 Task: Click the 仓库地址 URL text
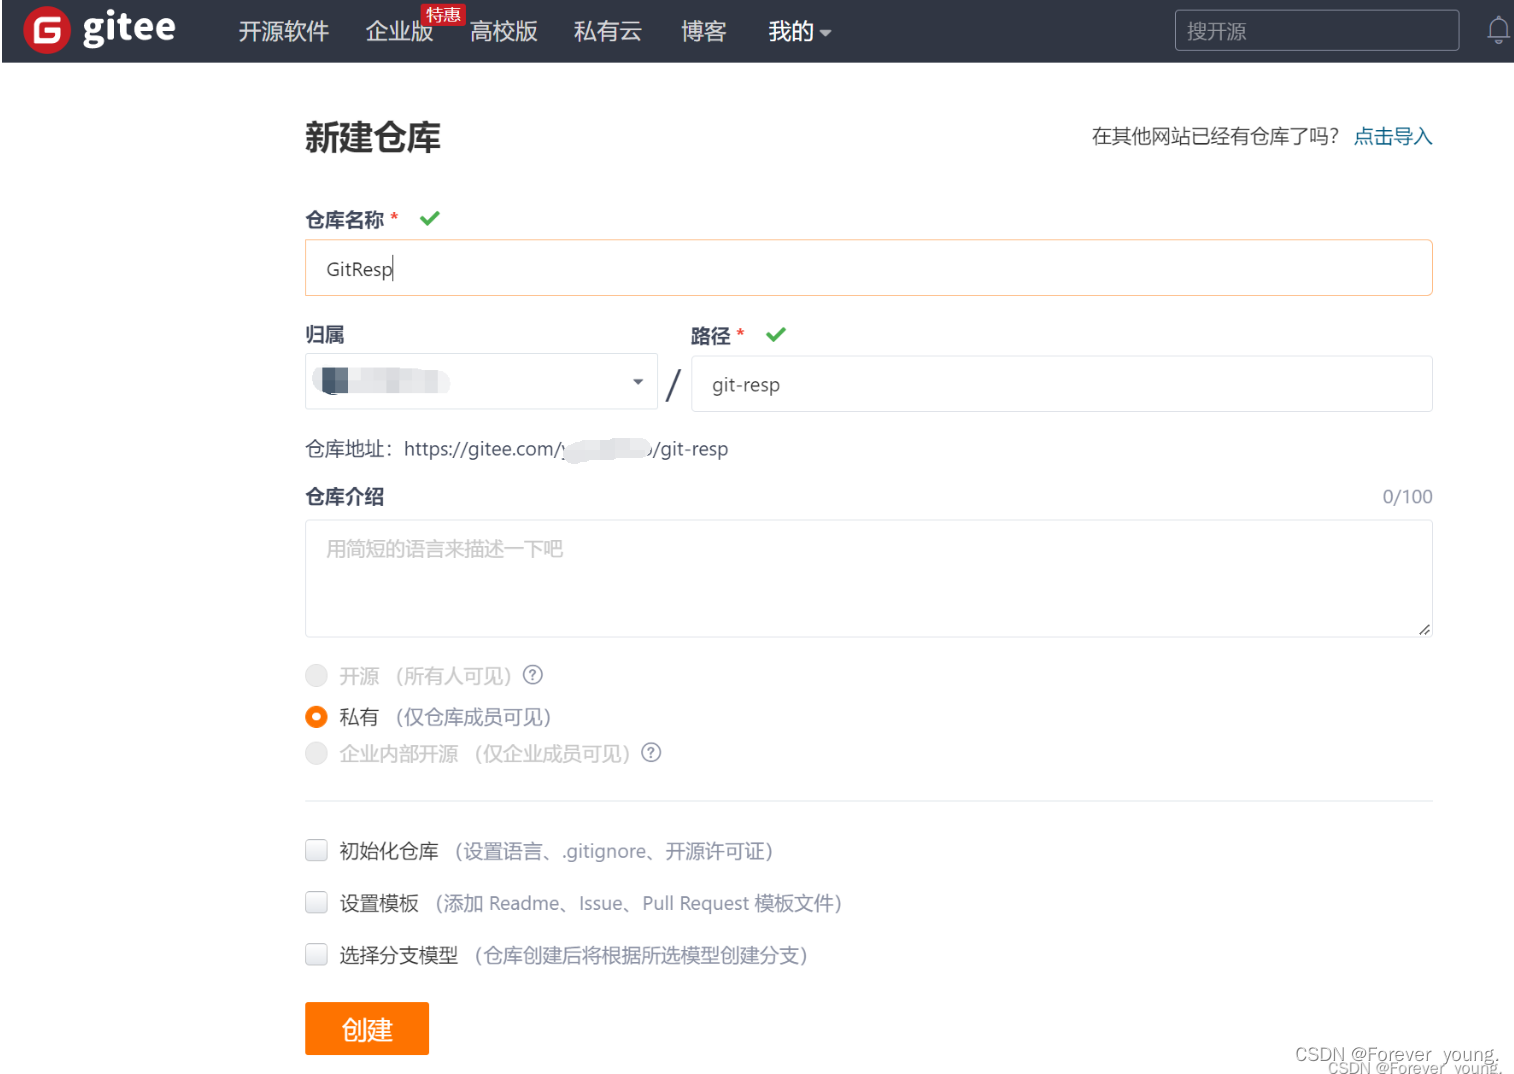(x=566, y=449)
